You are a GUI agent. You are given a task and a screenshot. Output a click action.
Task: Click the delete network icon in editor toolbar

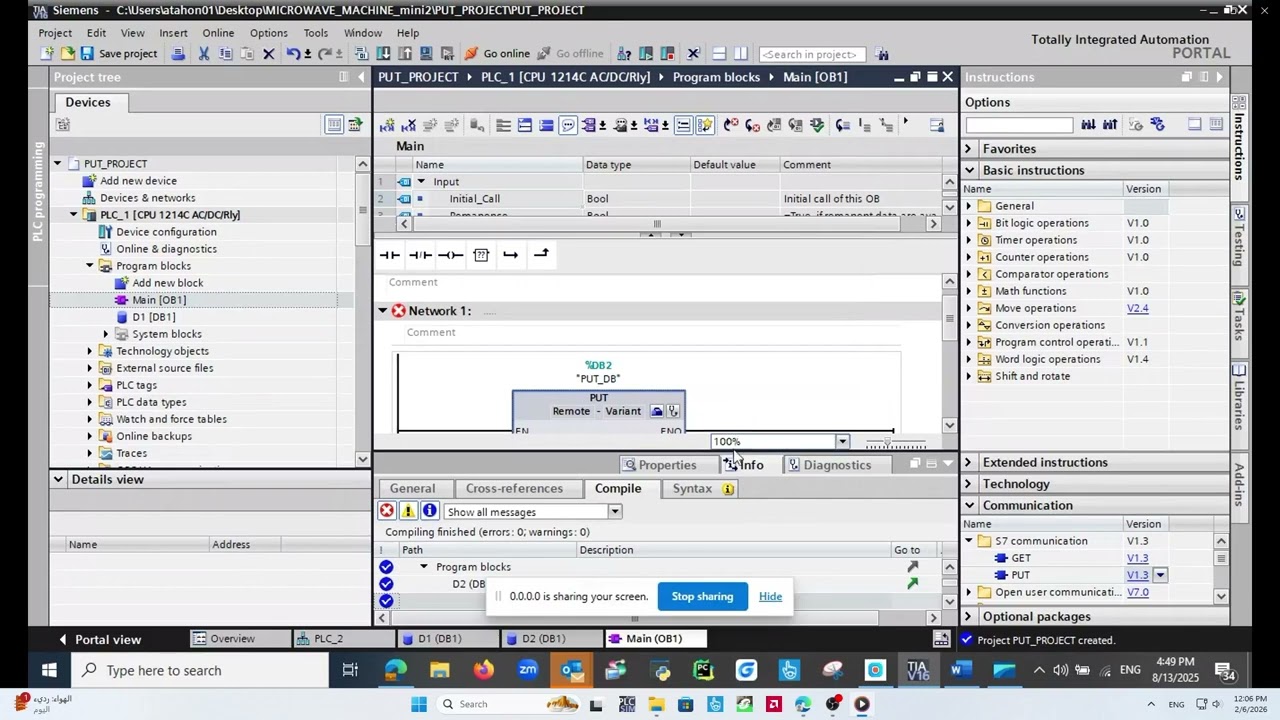(x=408, y=125)
